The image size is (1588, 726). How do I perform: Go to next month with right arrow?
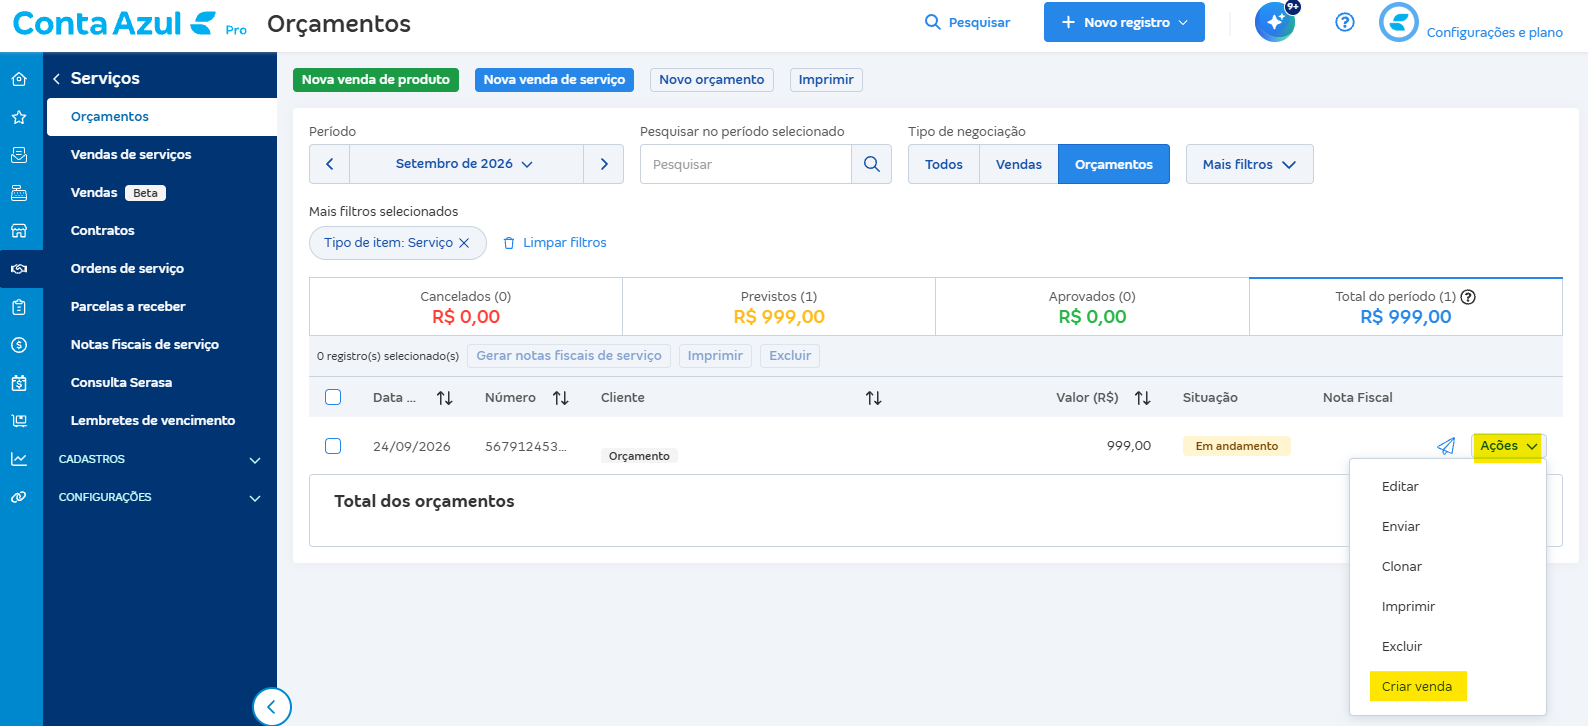click(x=604, y=164)
